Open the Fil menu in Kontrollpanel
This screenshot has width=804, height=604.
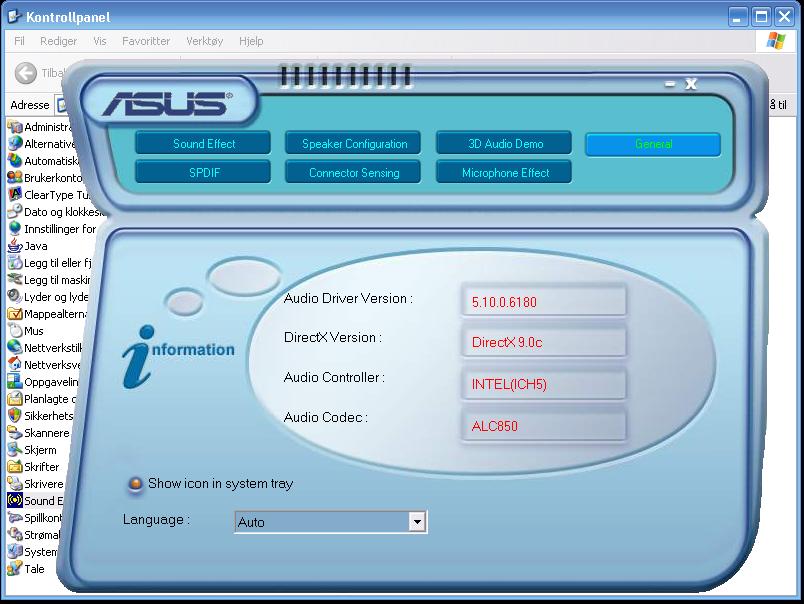(x=19, y=41)
